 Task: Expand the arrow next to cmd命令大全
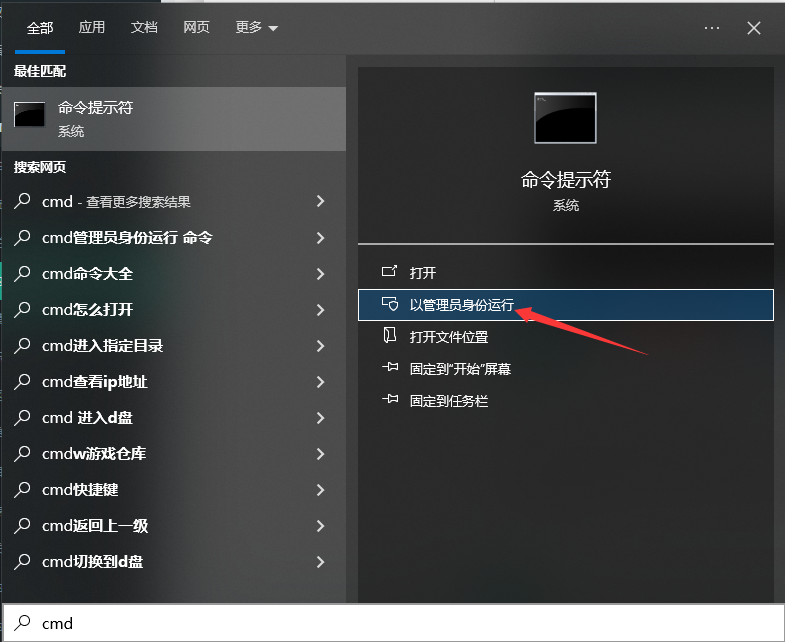(320, 274)
